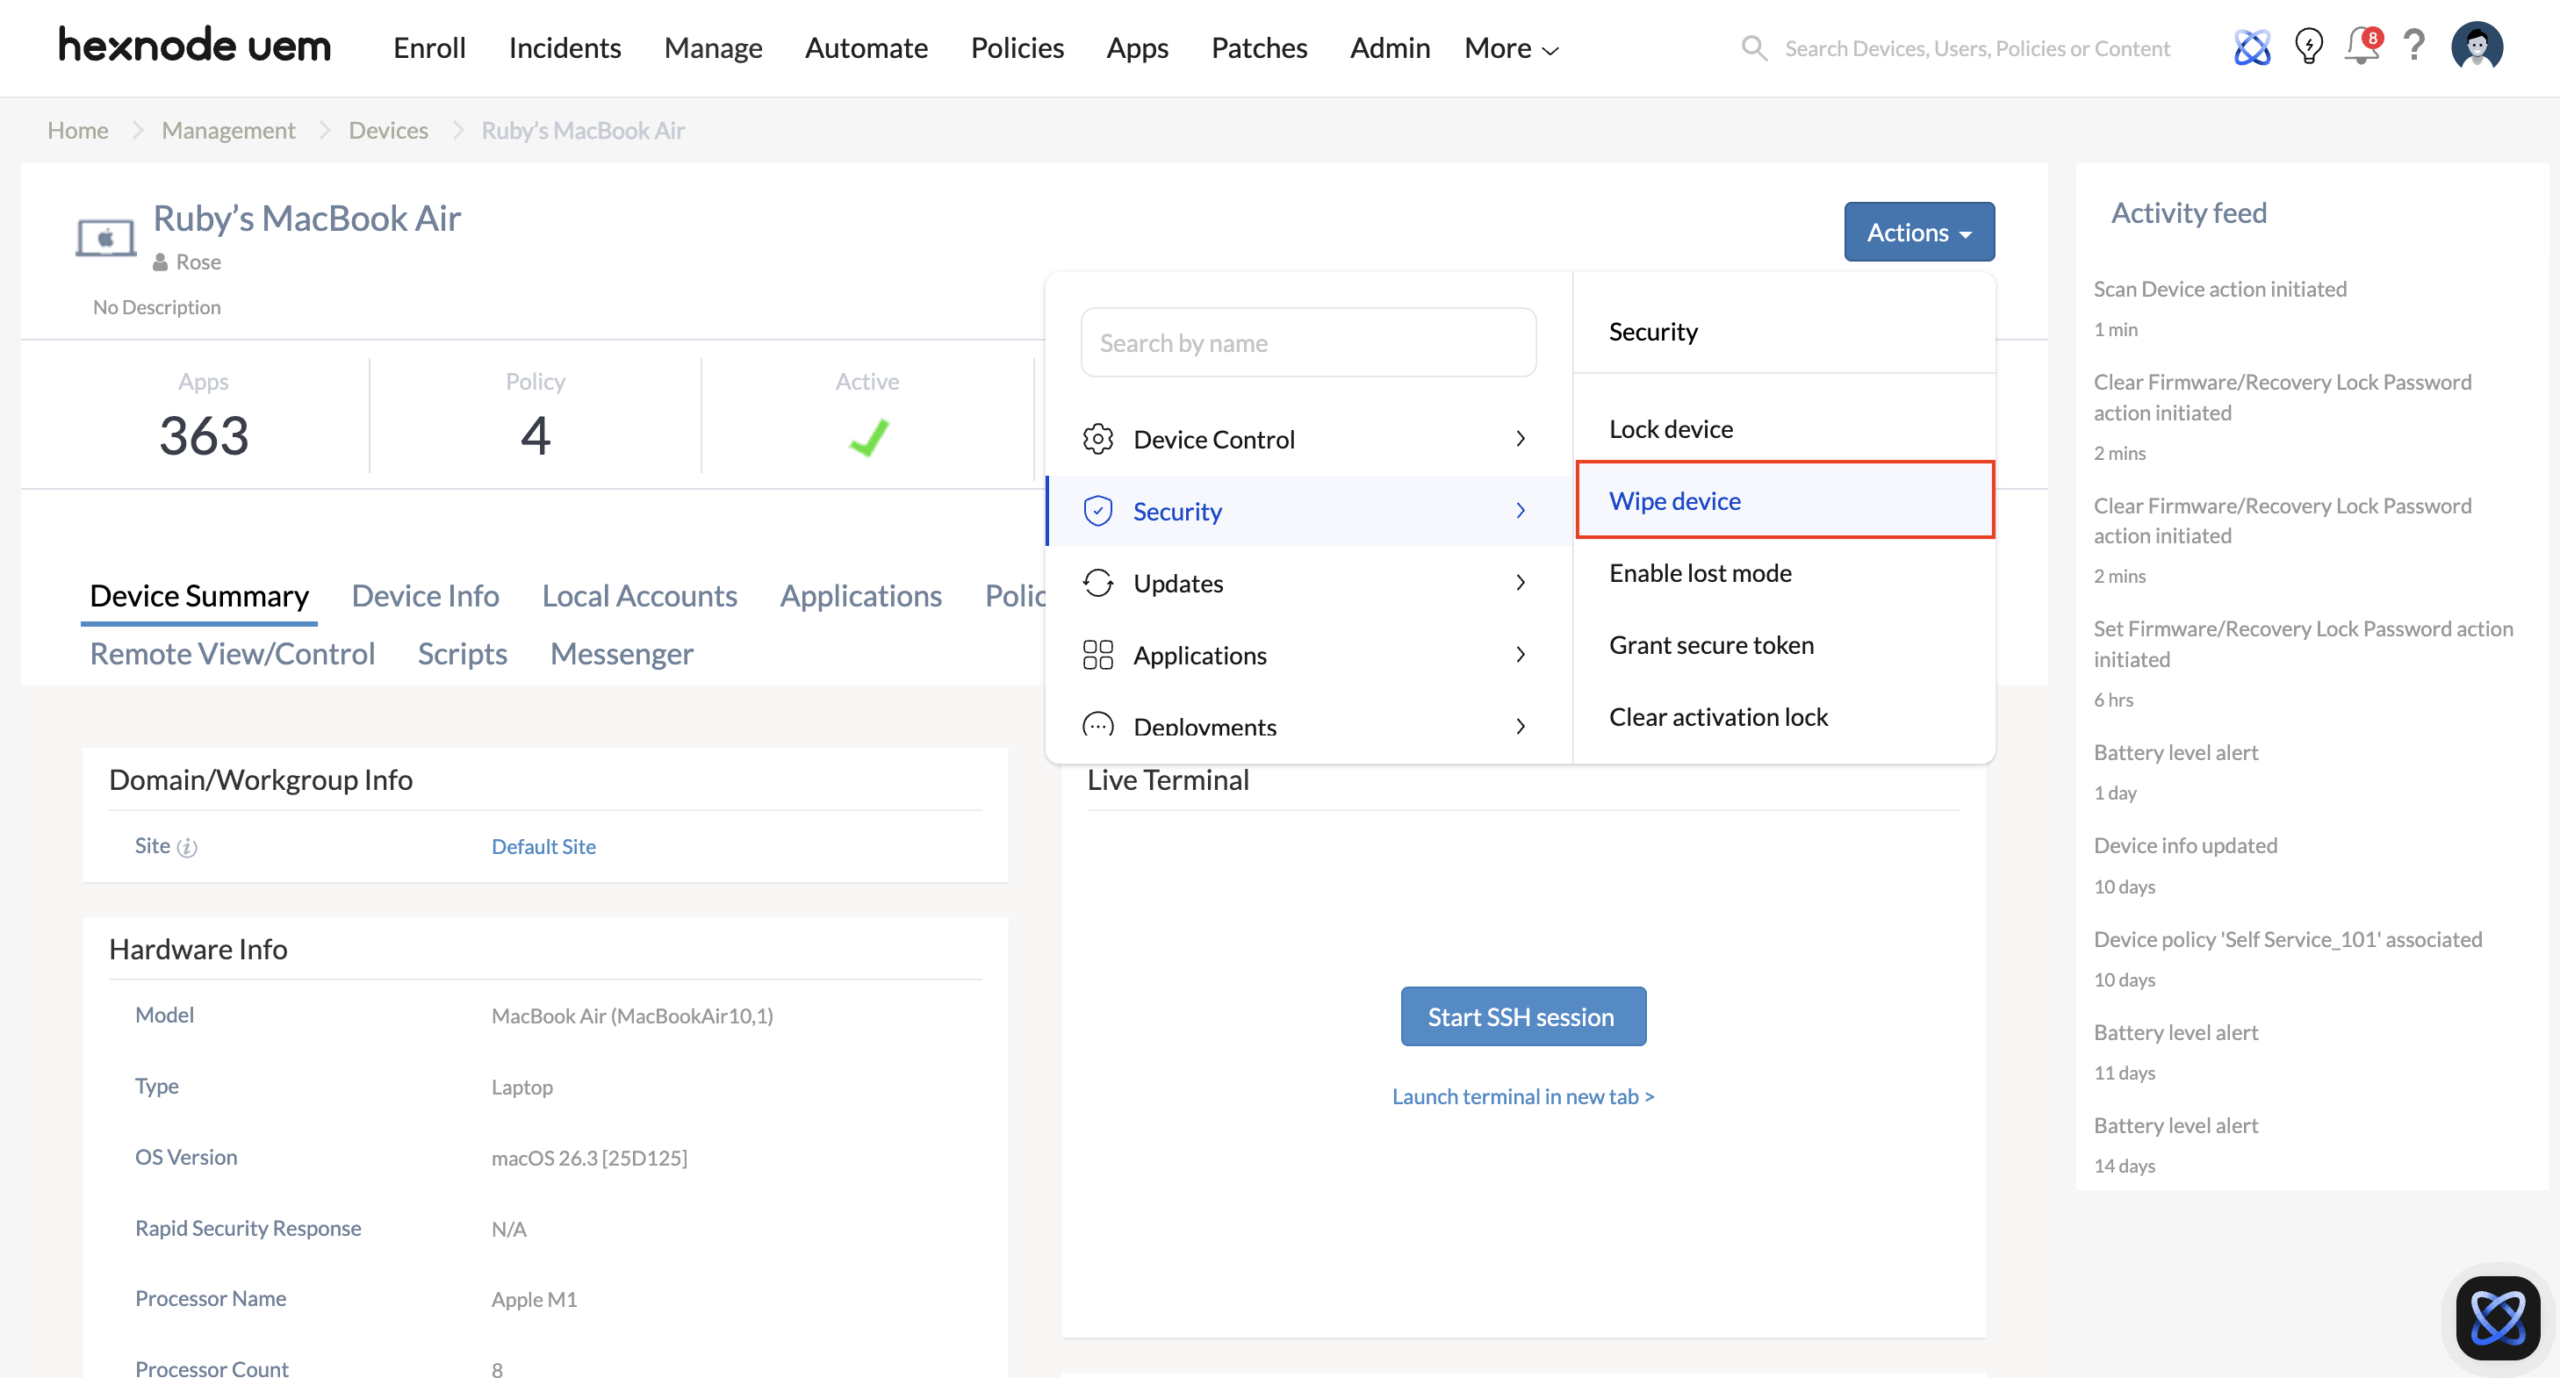Expand the Security submenu chevron
Screen dimensions: 2560x1378
pyautogui.click(x=1520, y=510)
